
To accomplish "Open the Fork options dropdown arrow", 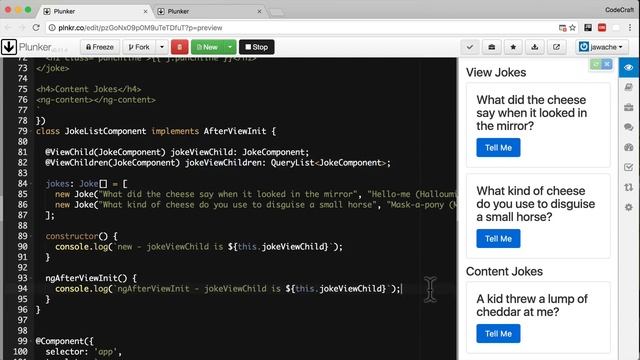I will 162,47.
